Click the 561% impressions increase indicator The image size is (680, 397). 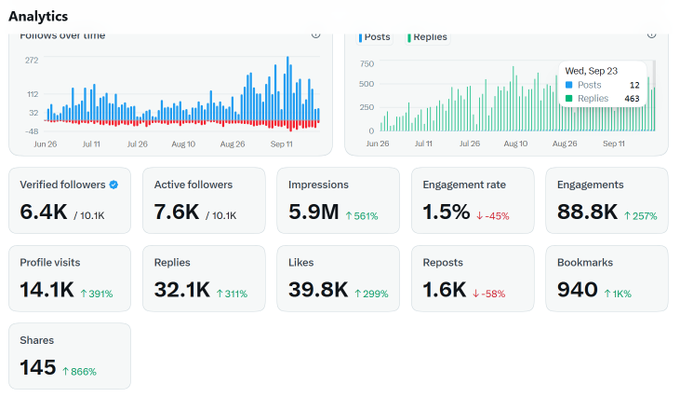coord(362,216)
